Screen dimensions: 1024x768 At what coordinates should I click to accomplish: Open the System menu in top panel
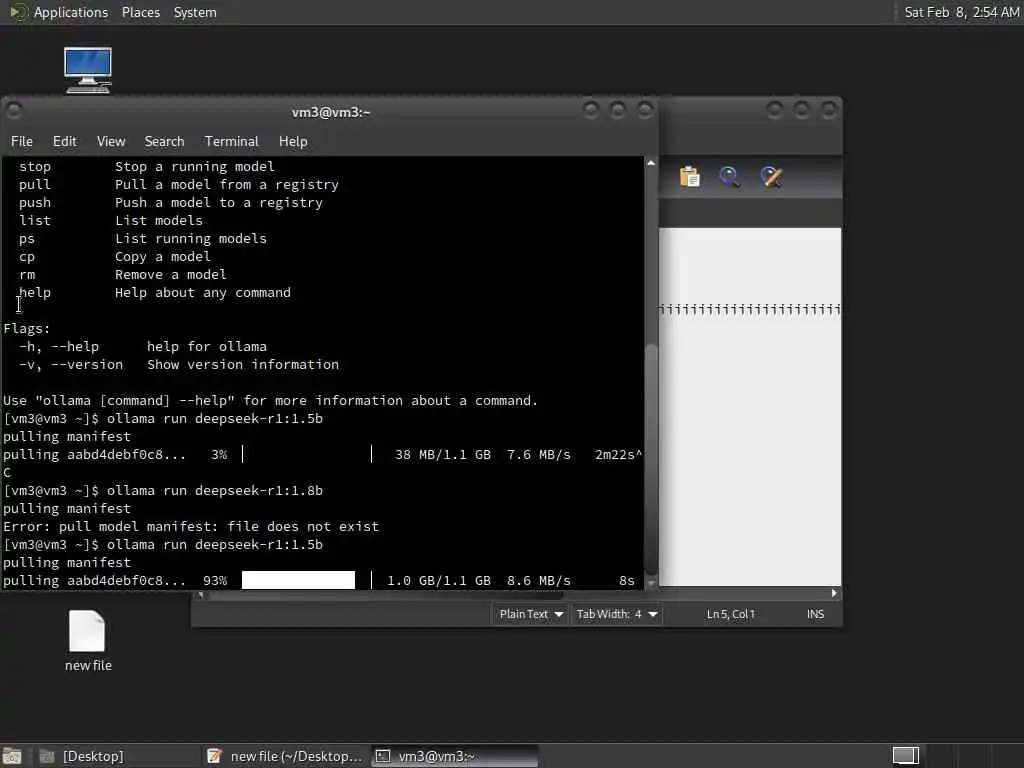[195, 12]
